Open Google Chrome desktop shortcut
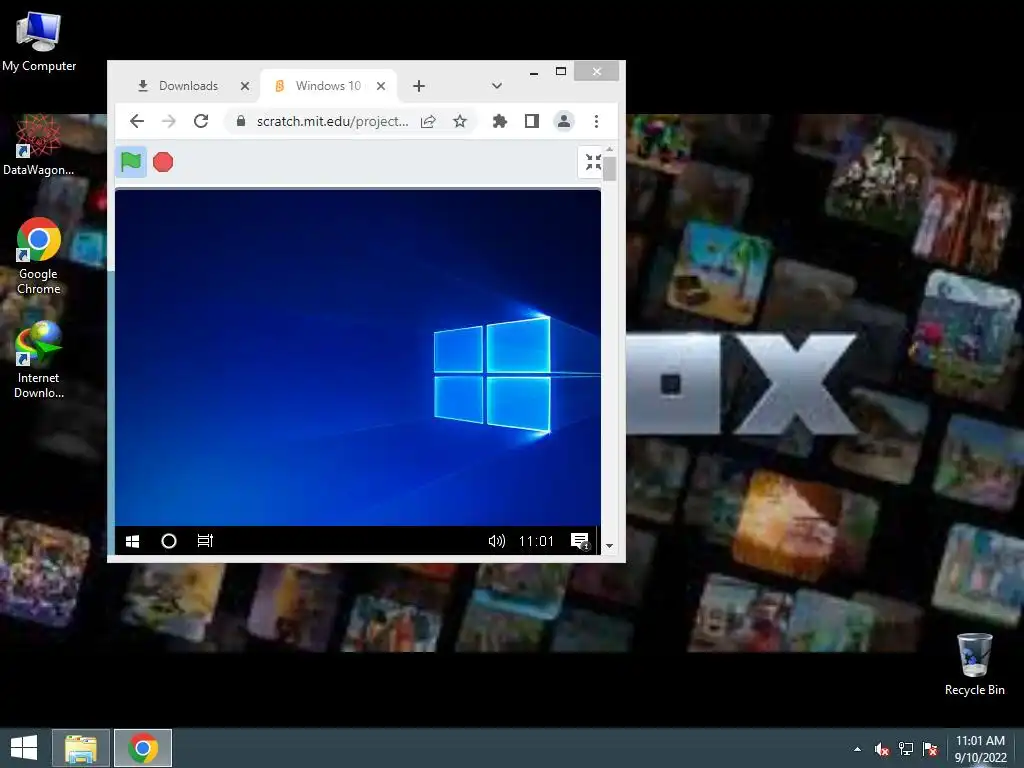1024x768 pixels. (x=39, y=256)
